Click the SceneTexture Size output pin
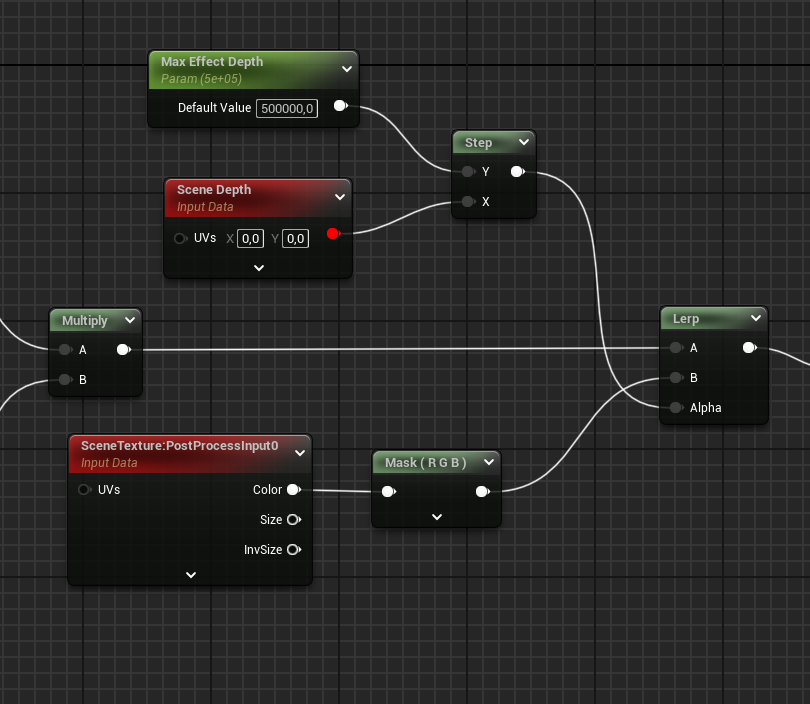The height and width of the screenshot is (704, 810). coord(293,520)
